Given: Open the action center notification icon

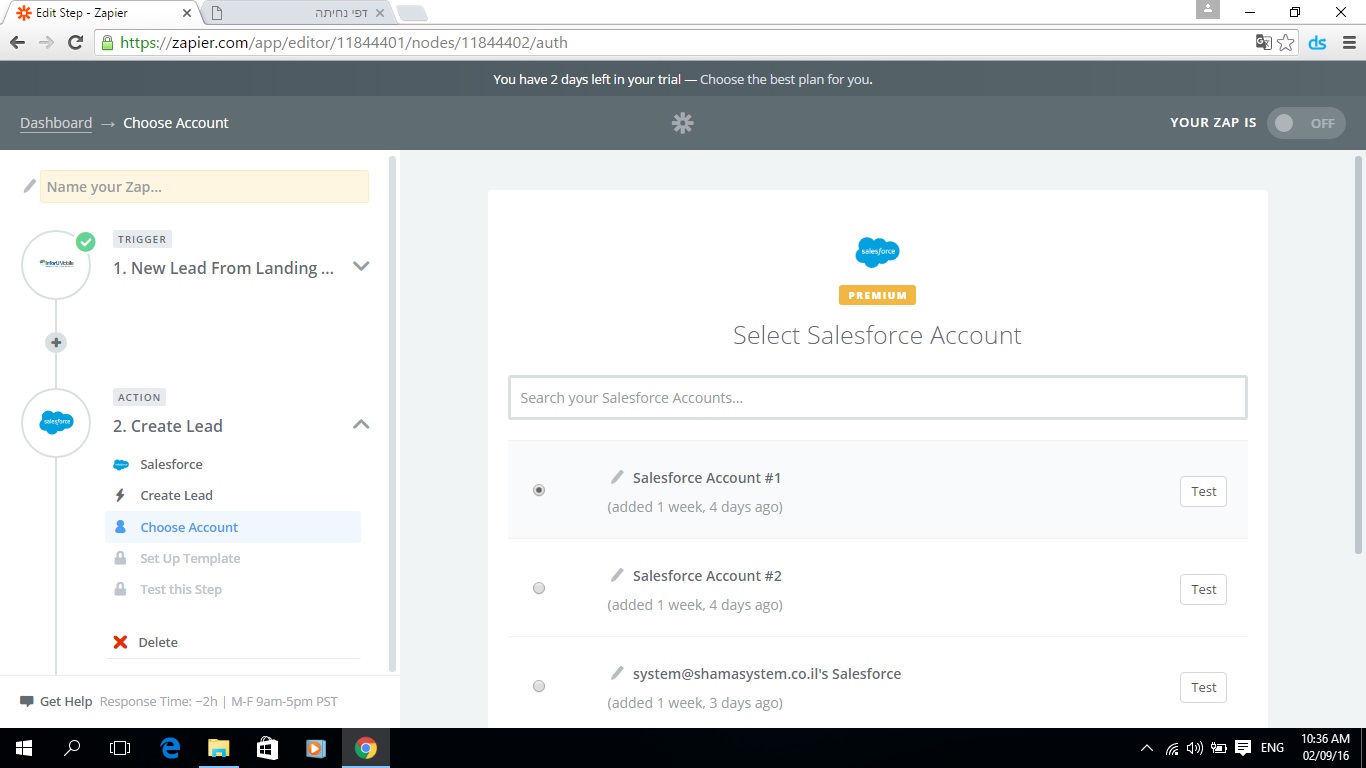Looking at the screenshot, I should click(x=1243, y=748).
